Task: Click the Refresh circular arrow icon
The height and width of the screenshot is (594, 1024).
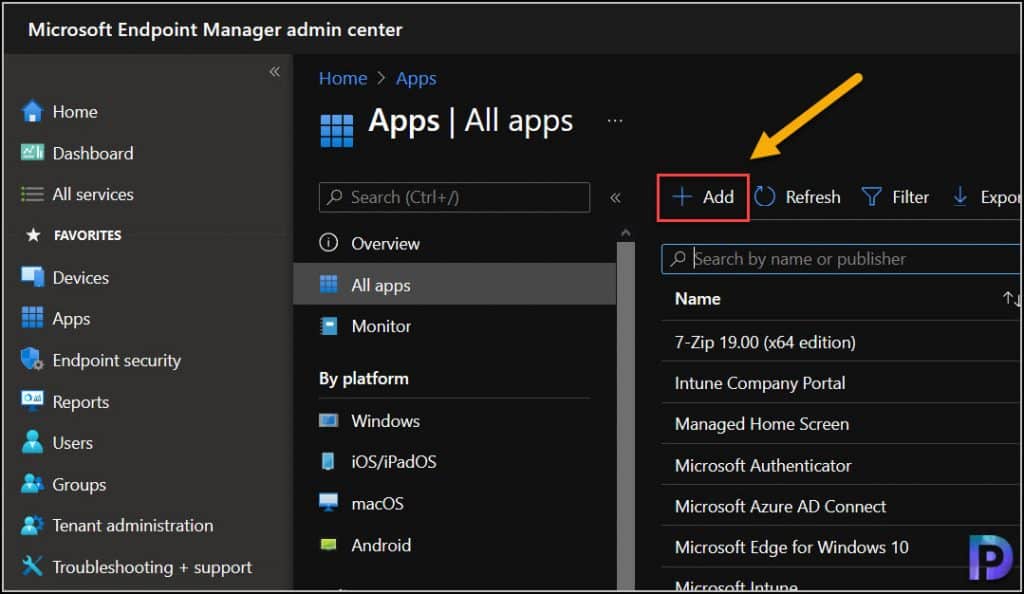Action: click(765, 196)
